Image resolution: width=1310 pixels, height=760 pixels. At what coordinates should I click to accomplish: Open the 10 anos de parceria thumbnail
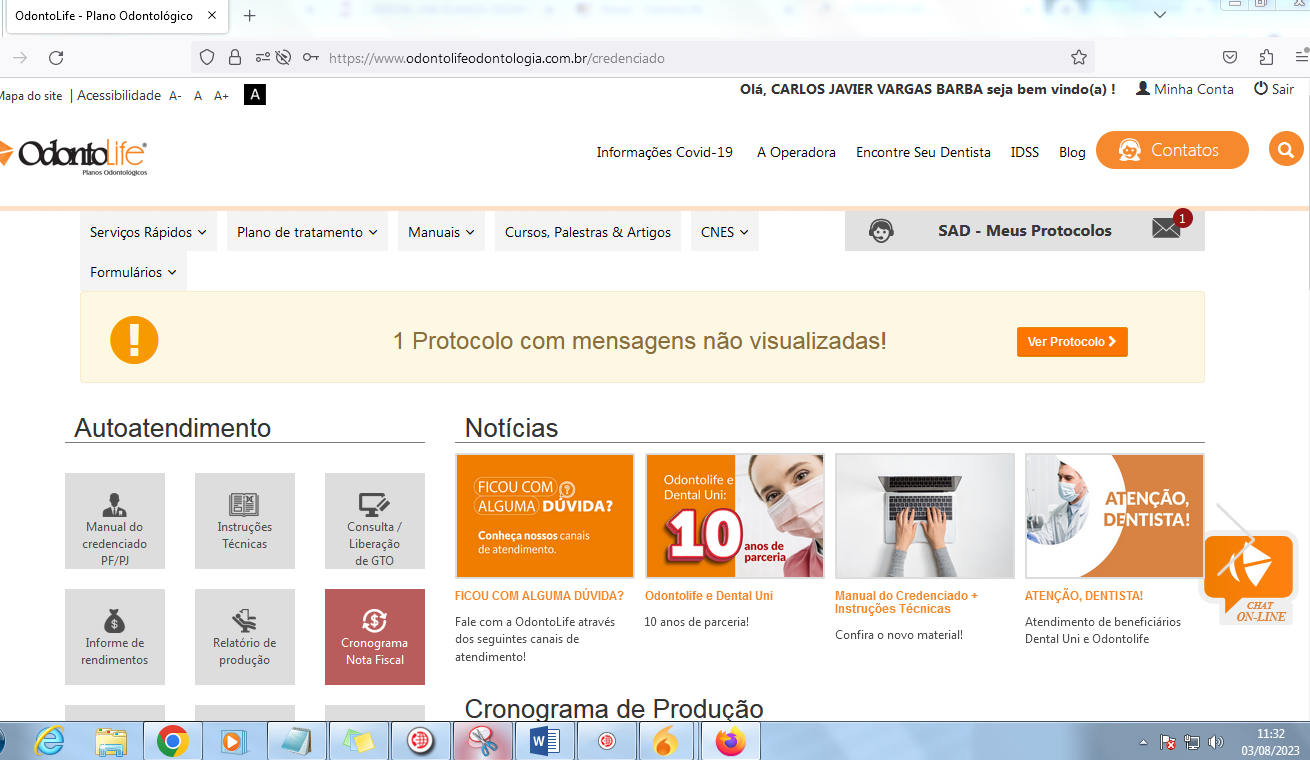pyautogui.click(x=735, y=516)
